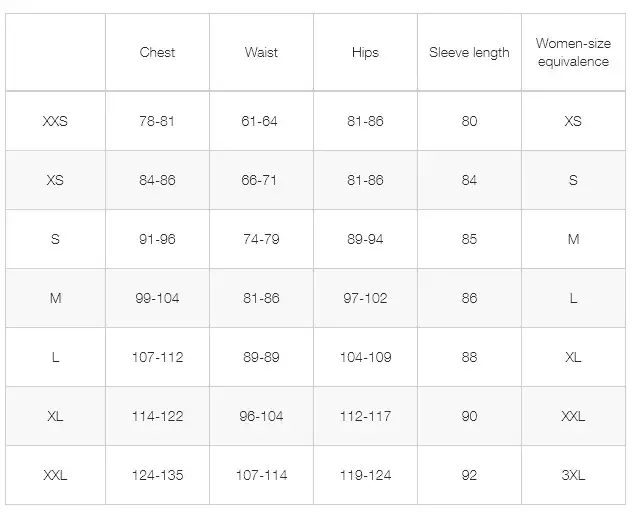Image resolution: width=632 pixels, height=521 pixels.
Task: Click the Hips column header
Action: pos(365,52)
